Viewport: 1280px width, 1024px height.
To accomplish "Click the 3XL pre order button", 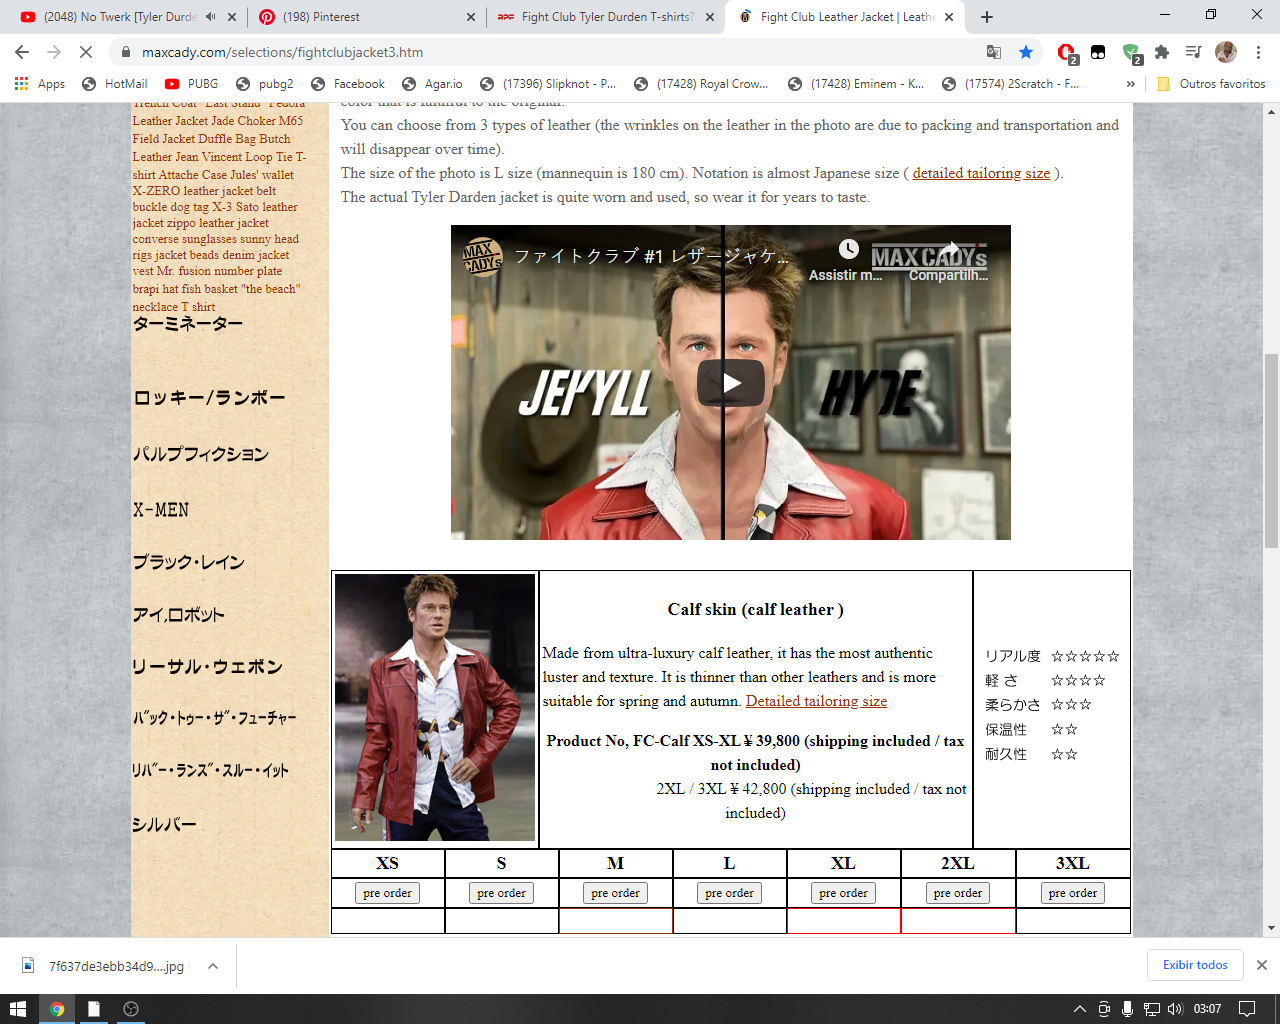I will 1073,893.
